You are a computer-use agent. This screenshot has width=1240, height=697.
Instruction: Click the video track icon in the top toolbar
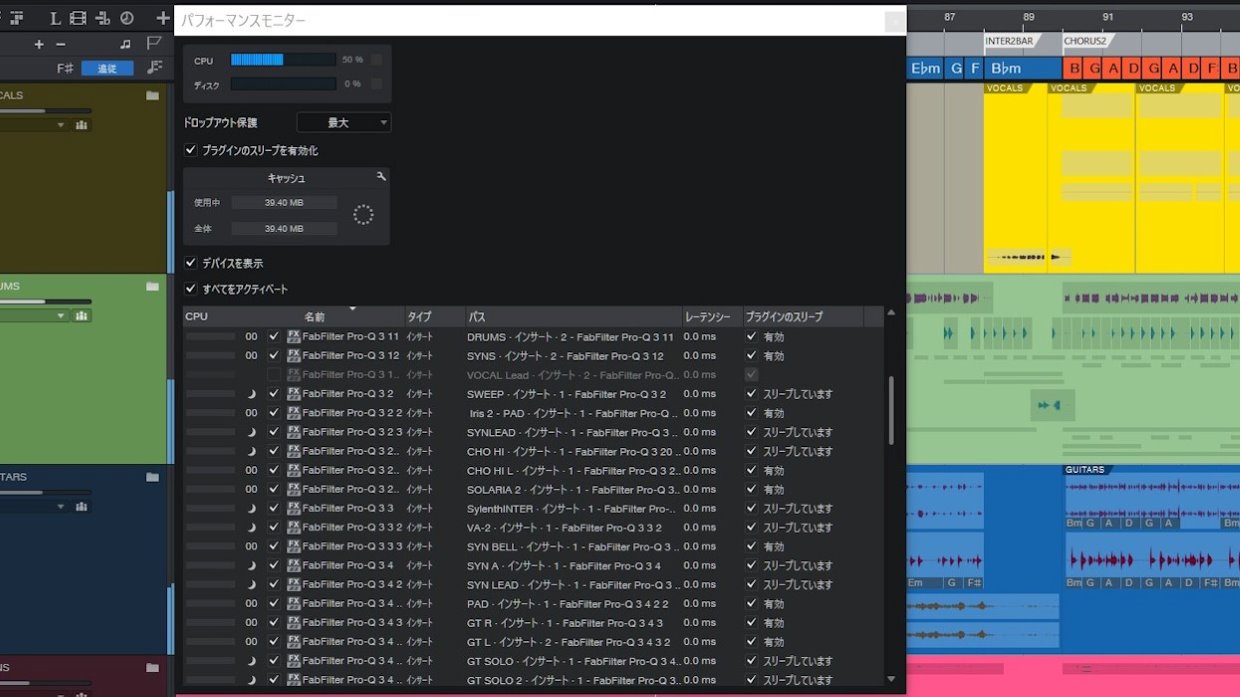78,18
